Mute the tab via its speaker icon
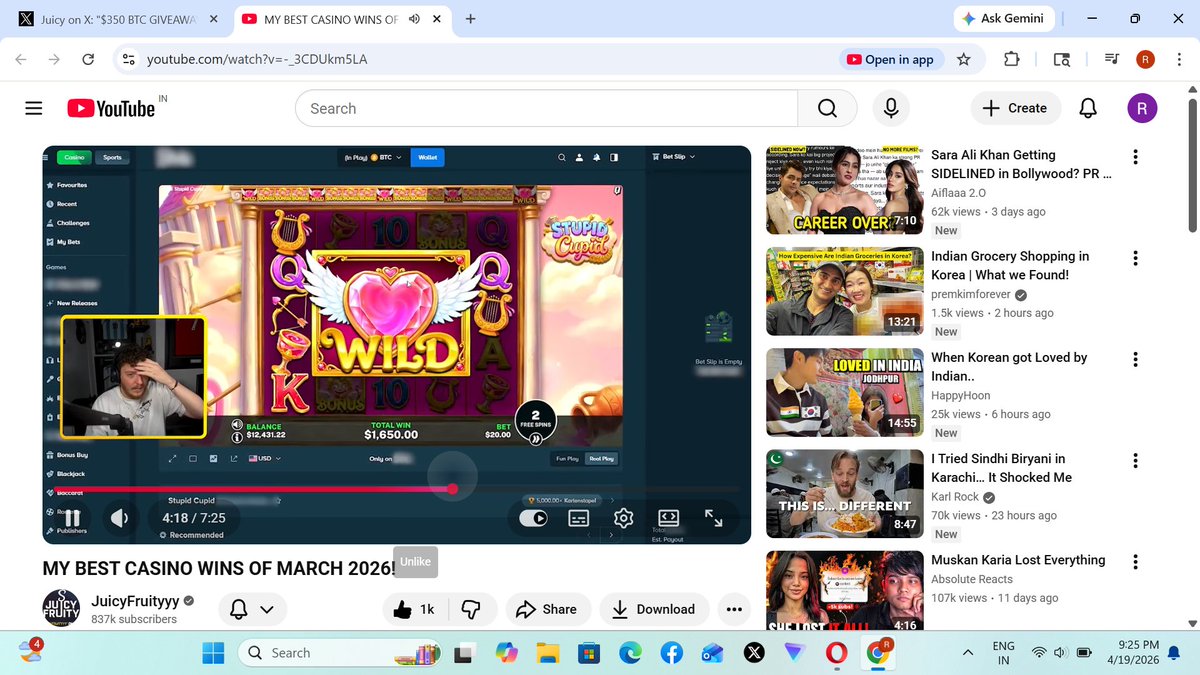 click(413, 19)
